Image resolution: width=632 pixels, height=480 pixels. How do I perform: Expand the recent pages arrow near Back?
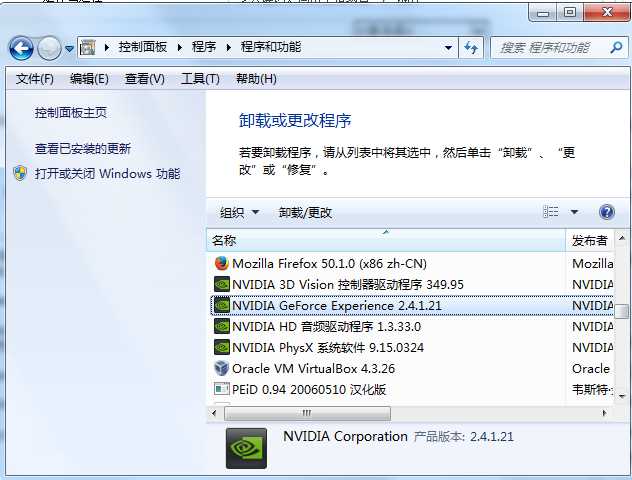click(x=69, y=49)
